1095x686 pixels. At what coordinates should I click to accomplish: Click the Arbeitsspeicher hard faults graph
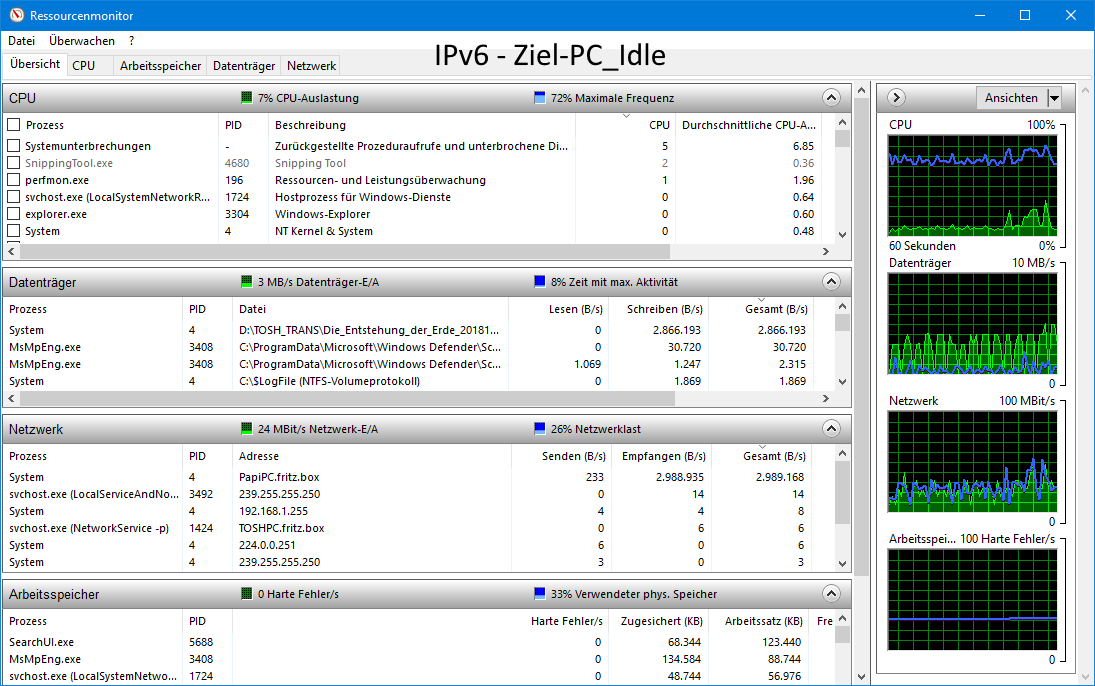[972, 599]
